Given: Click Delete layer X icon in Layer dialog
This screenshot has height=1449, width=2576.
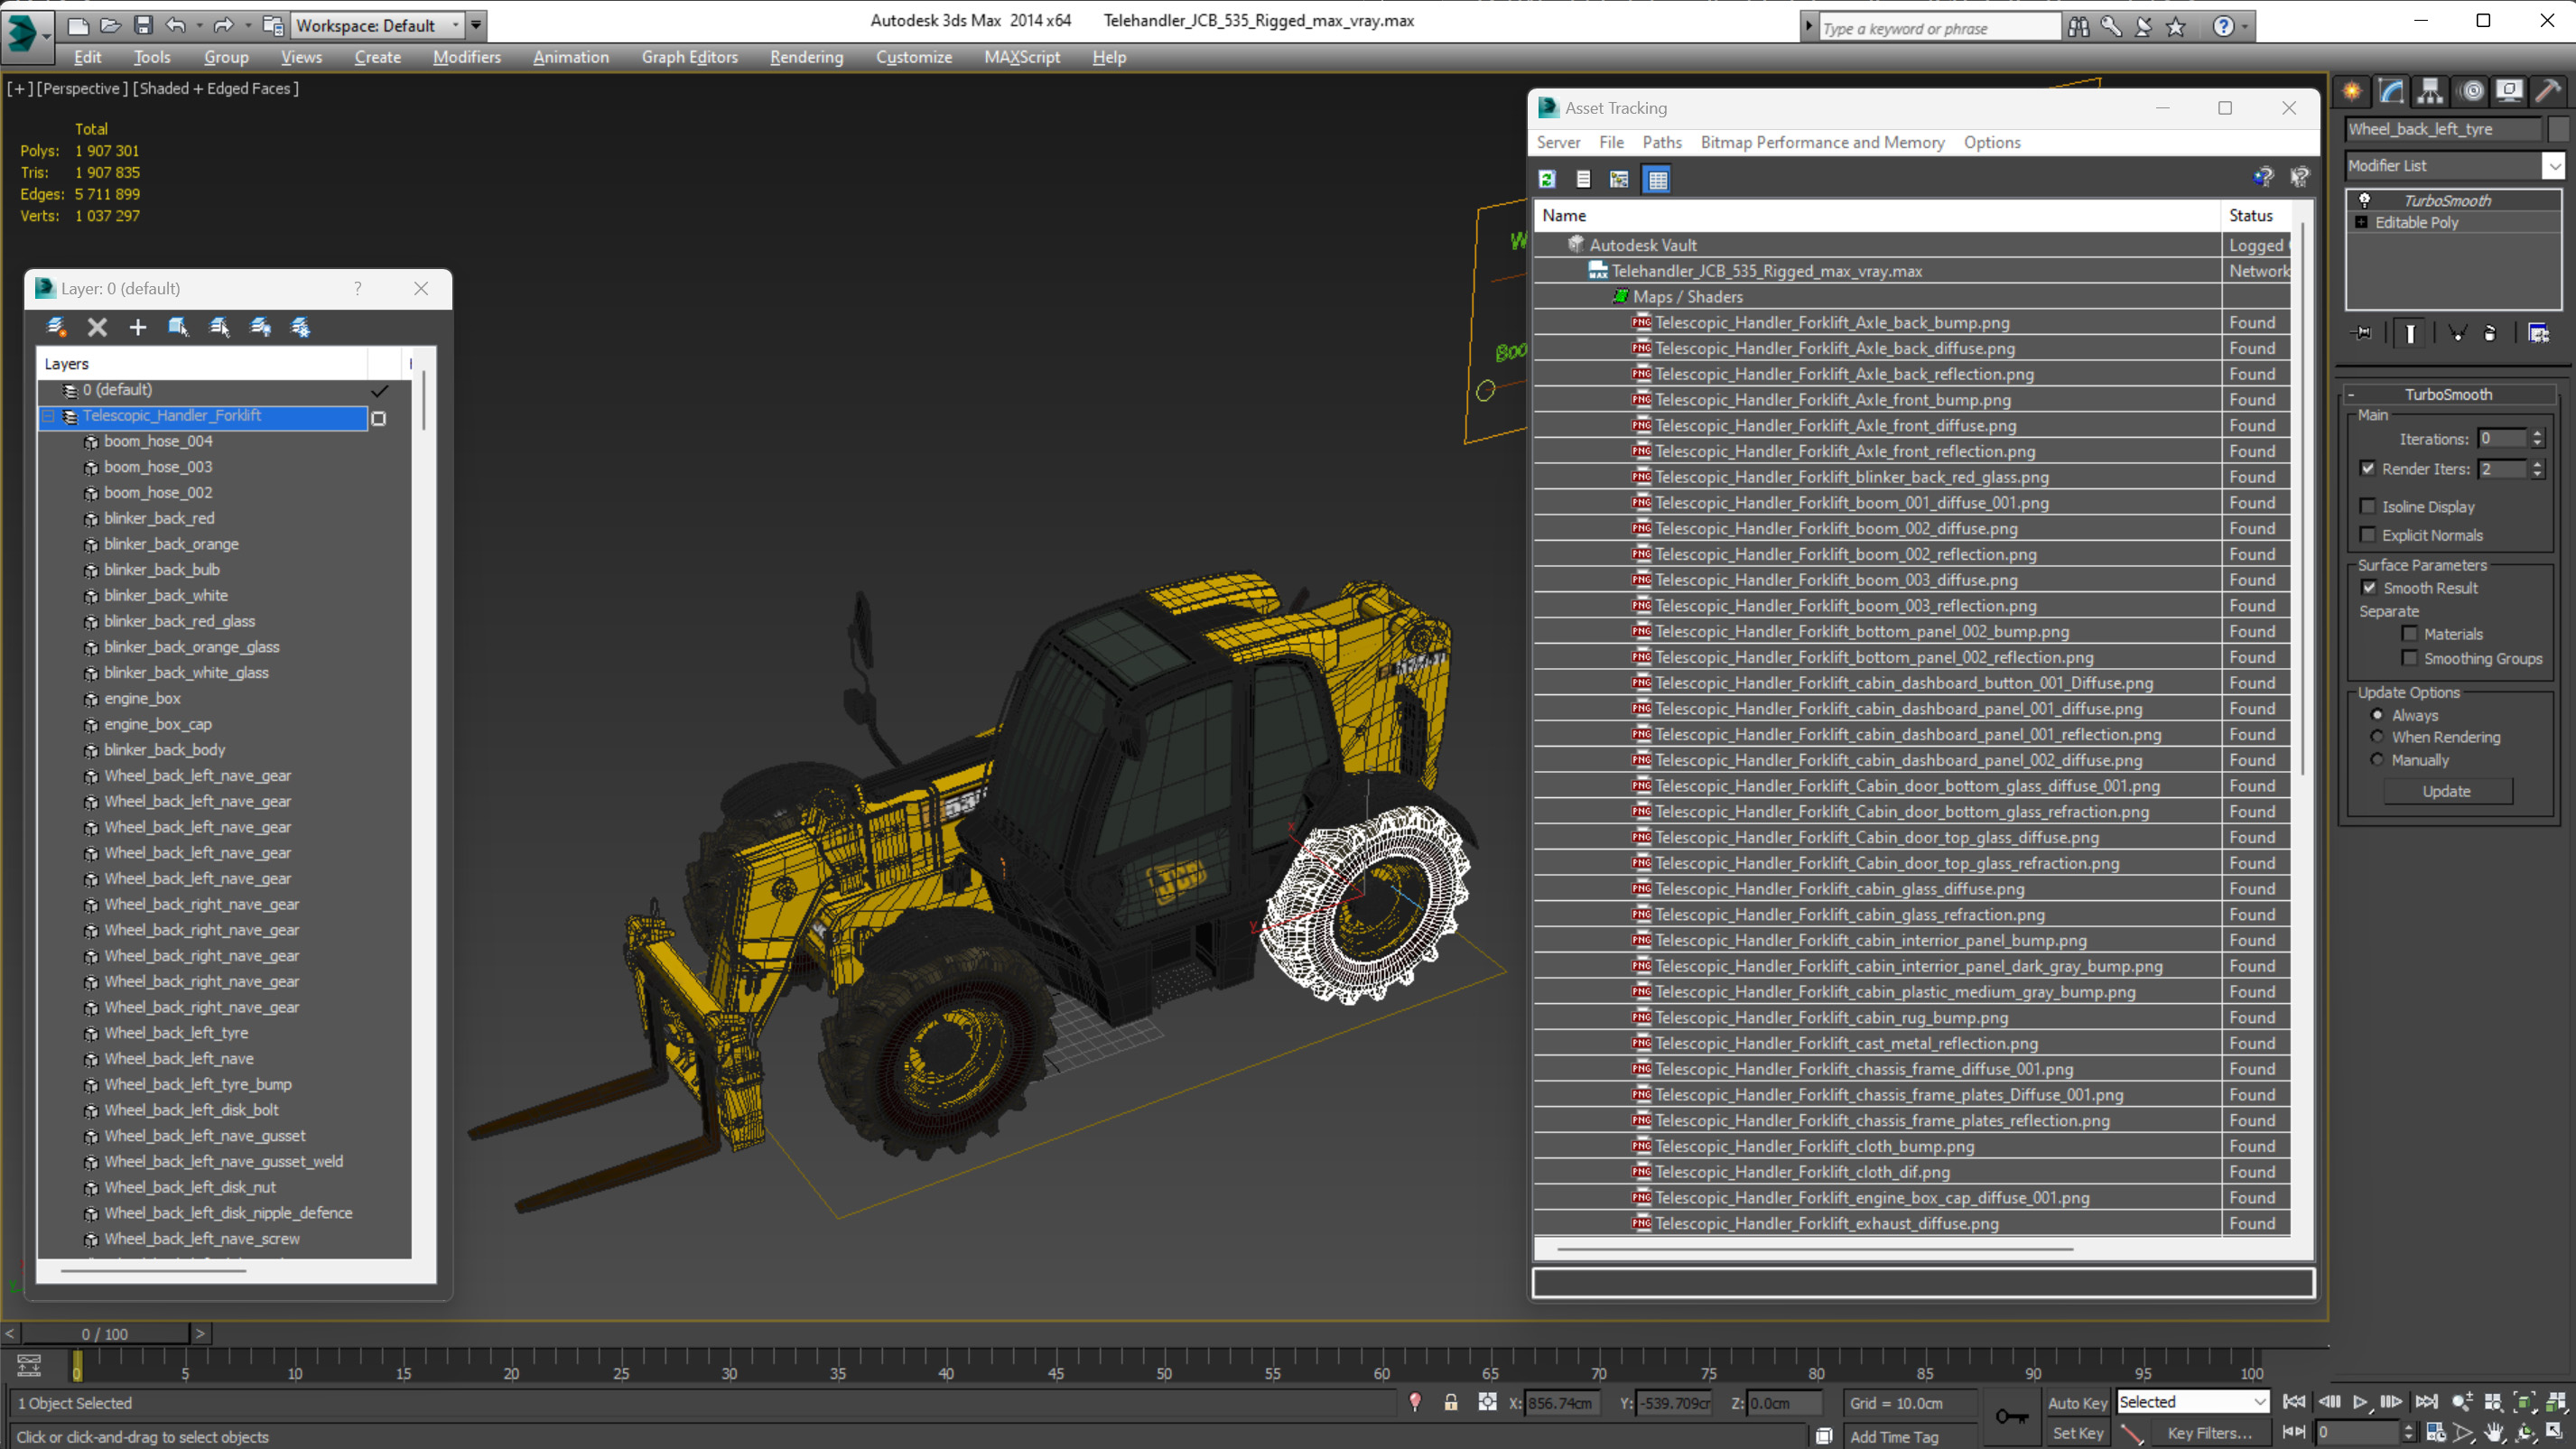Looking at the screenshot, I should (x=97, y=327).
